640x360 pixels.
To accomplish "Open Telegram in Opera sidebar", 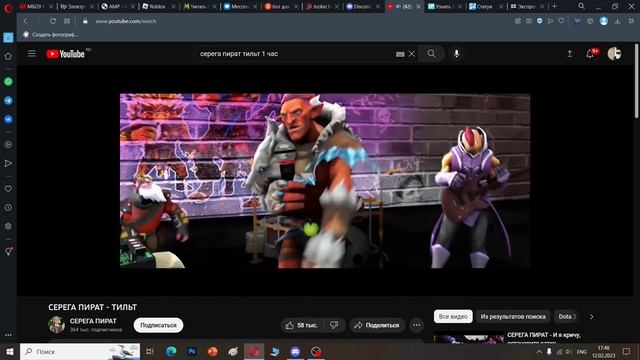I will pyautogui.click(x=8, y=100).
